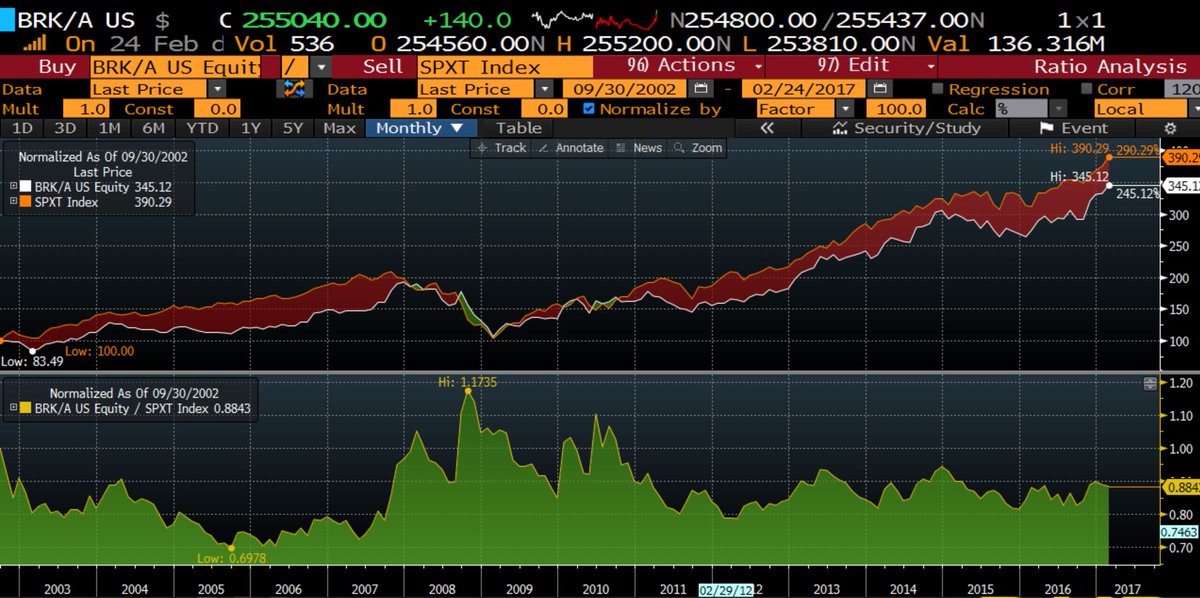Image resolution: width=1200 pixels, height=598 pixels.
Task: Uncheck the Normalize by checkbox
Action: click(588, 109)
